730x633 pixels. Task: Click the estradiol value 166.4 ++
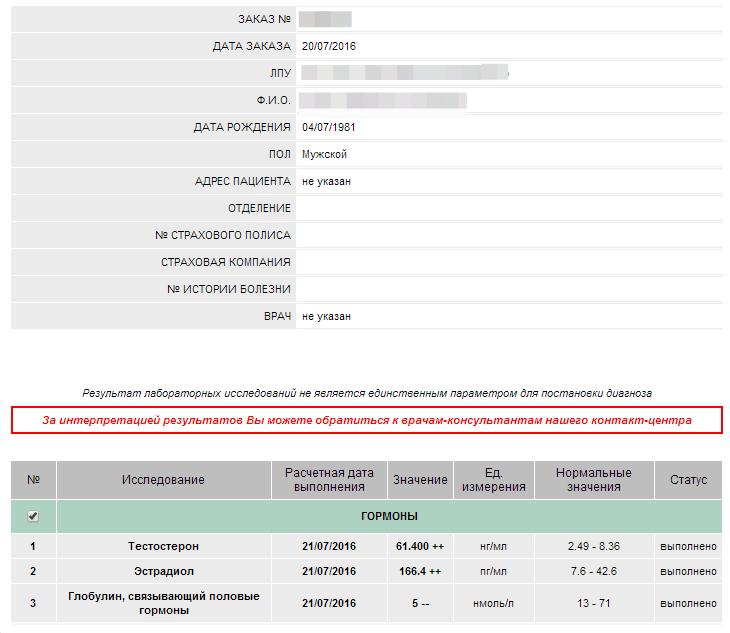[420, 571]
